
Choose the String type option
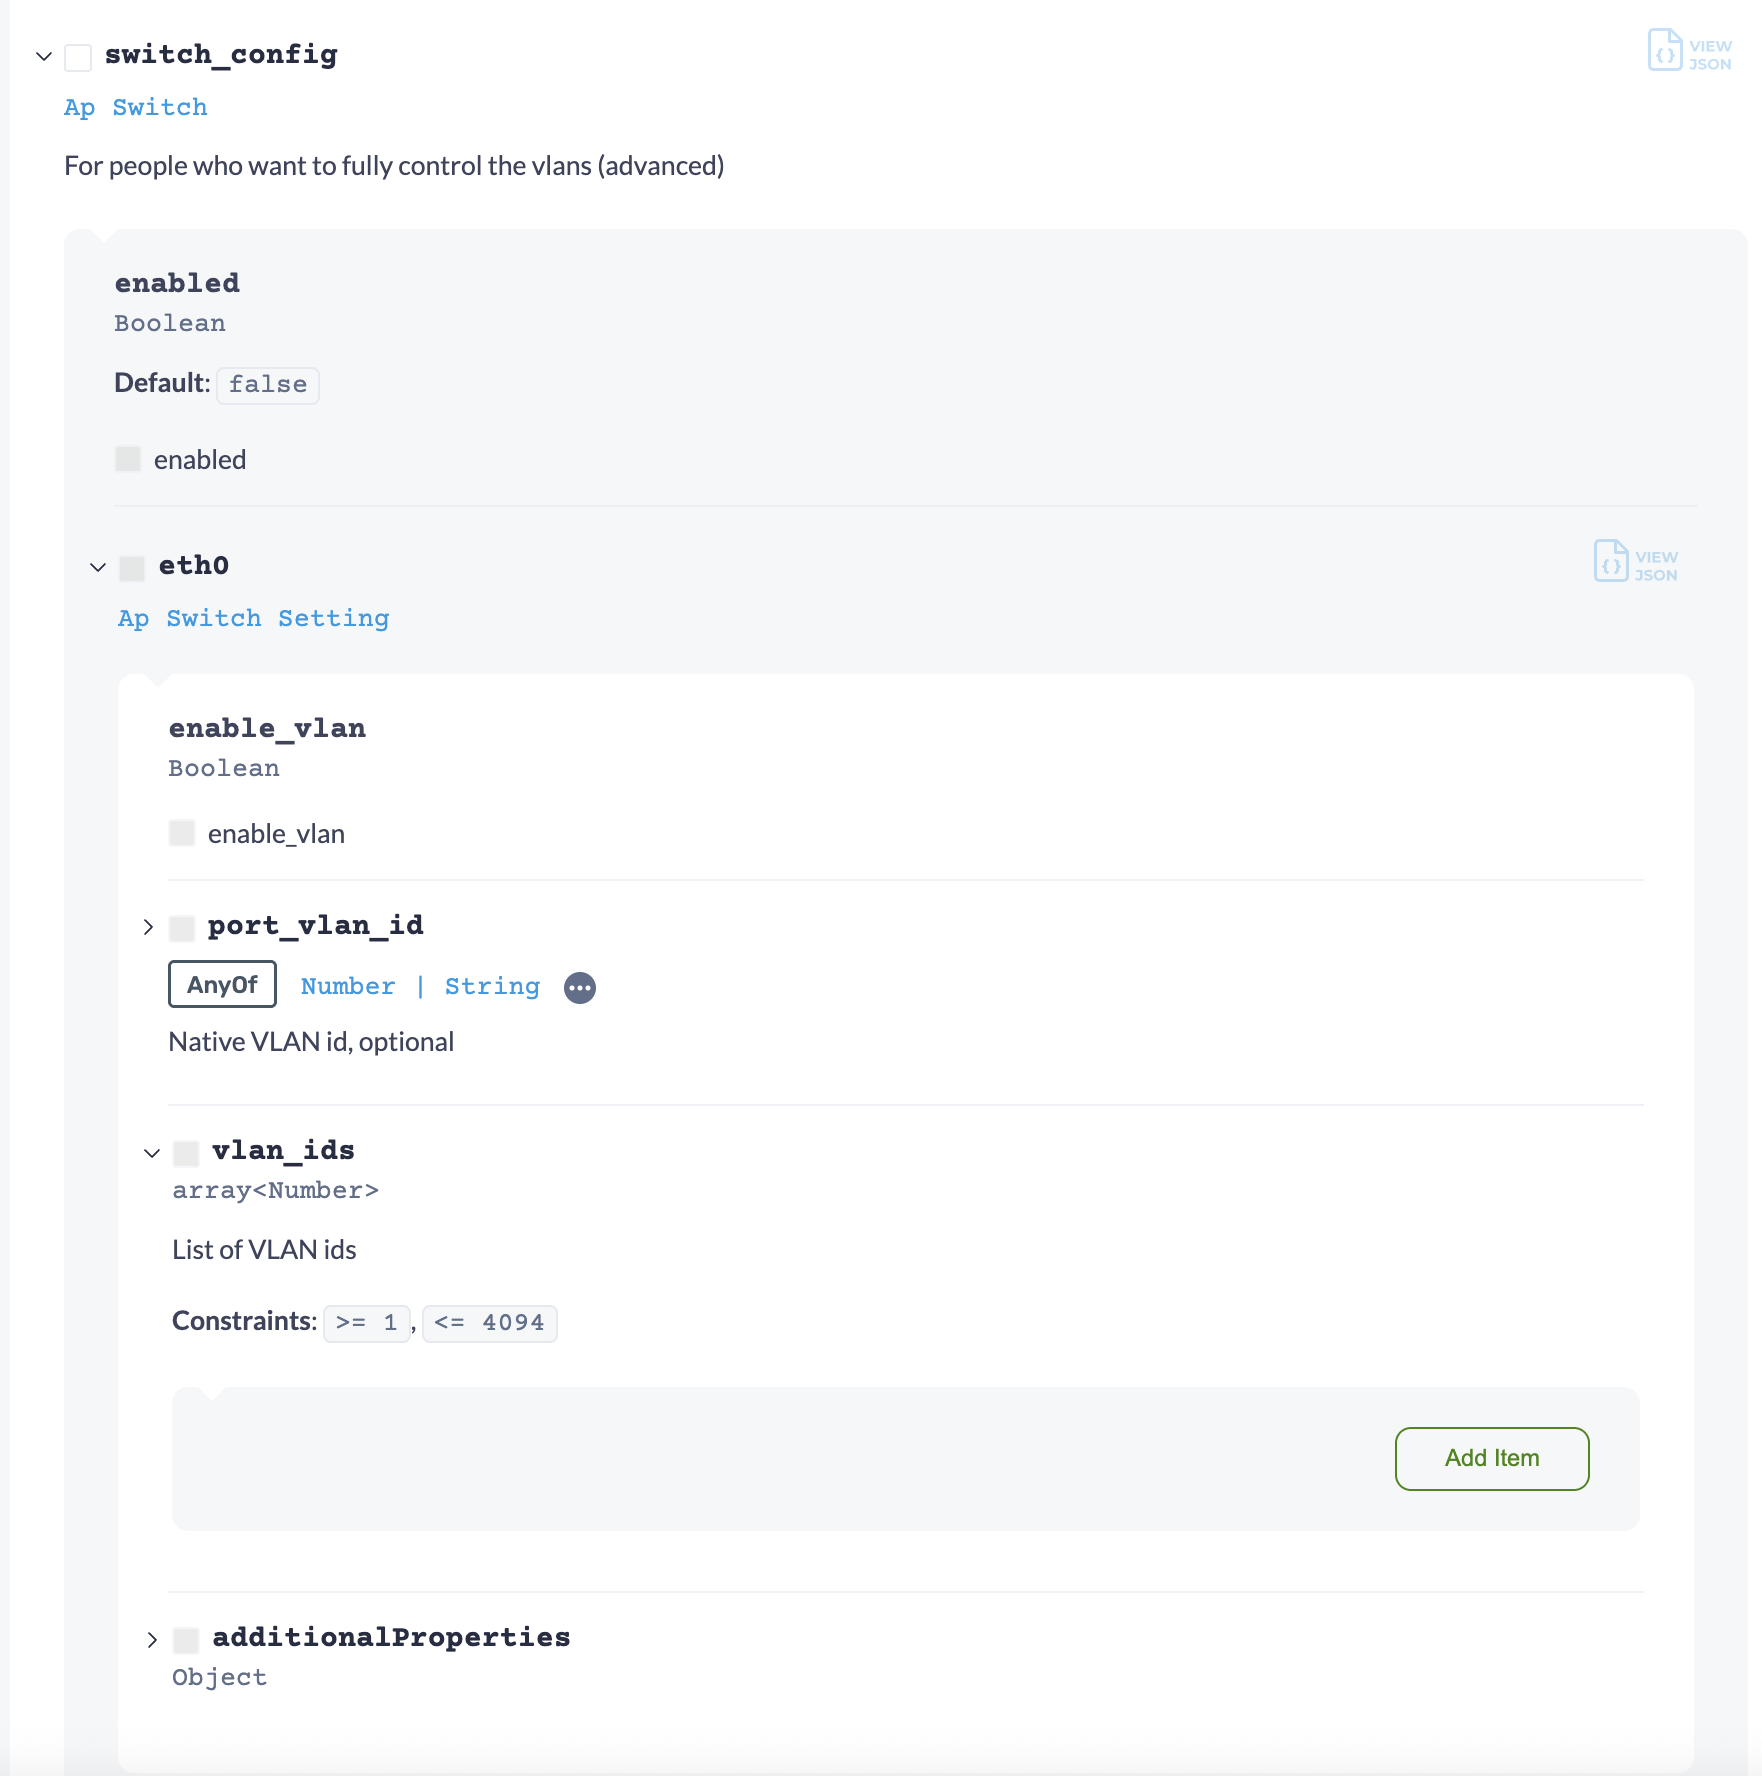tap(492, 987)
